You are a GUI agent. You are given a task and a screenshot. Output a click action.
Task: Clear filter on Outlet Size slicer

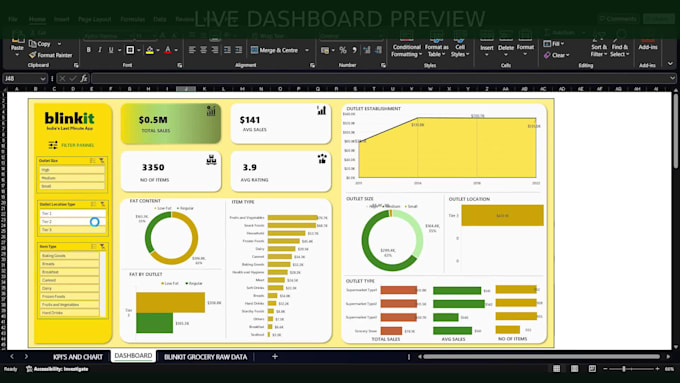102,161
